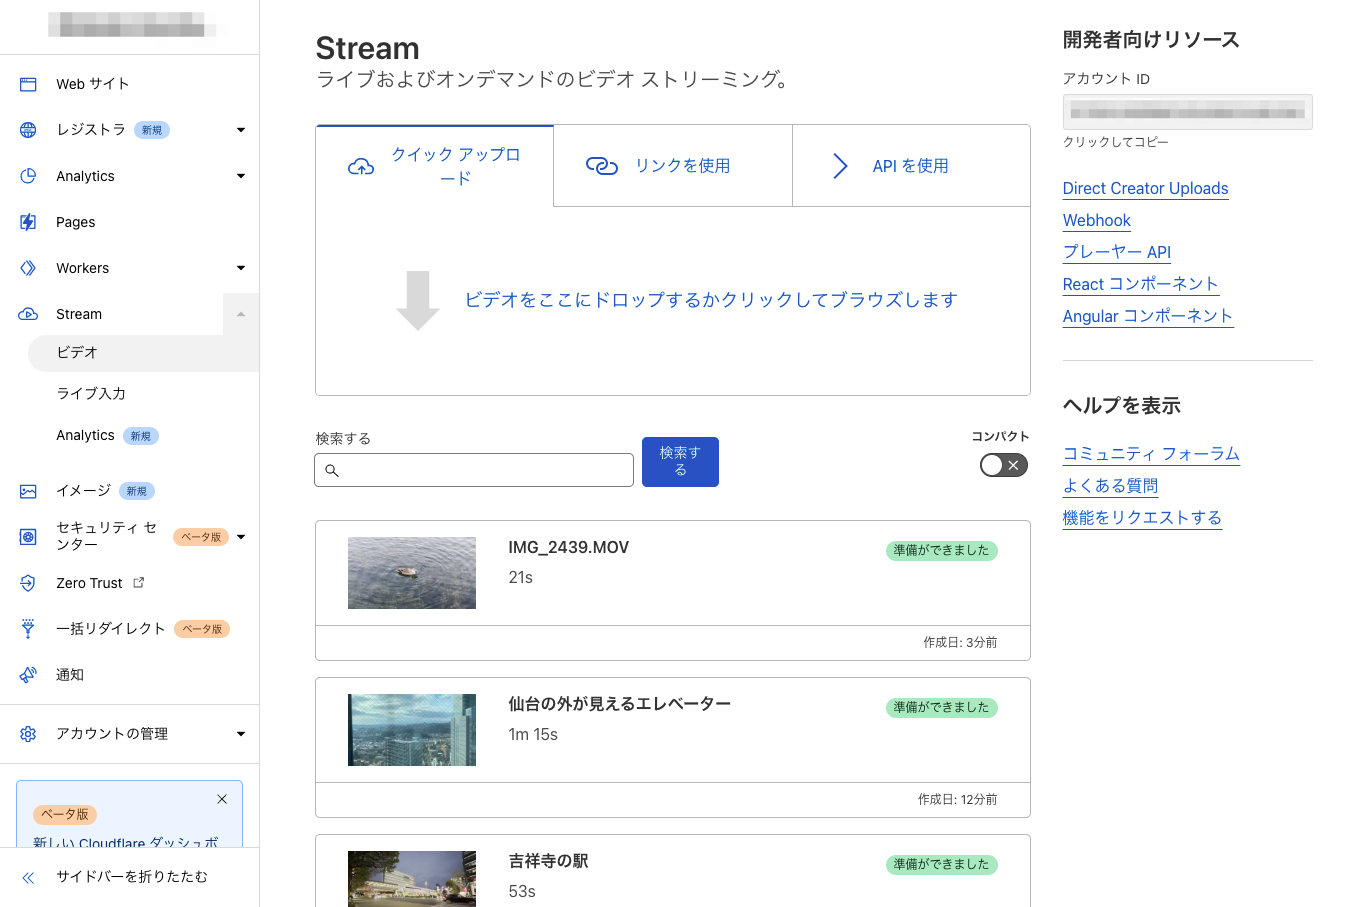Image resolution: width=1368 pixels, height=907 pixels.
Task: Open the イメージ section icon
Action: [x=28, y=490]
